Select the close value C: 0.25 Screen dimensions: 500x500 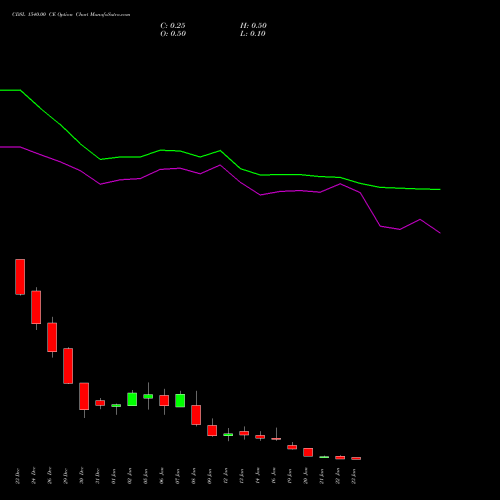173,26
